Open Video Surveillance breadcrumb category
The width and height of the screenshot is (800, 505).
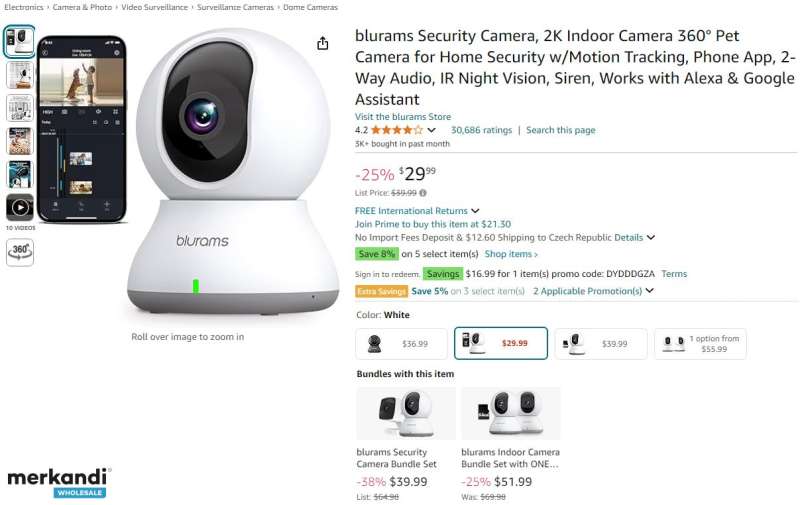point(155,7)
